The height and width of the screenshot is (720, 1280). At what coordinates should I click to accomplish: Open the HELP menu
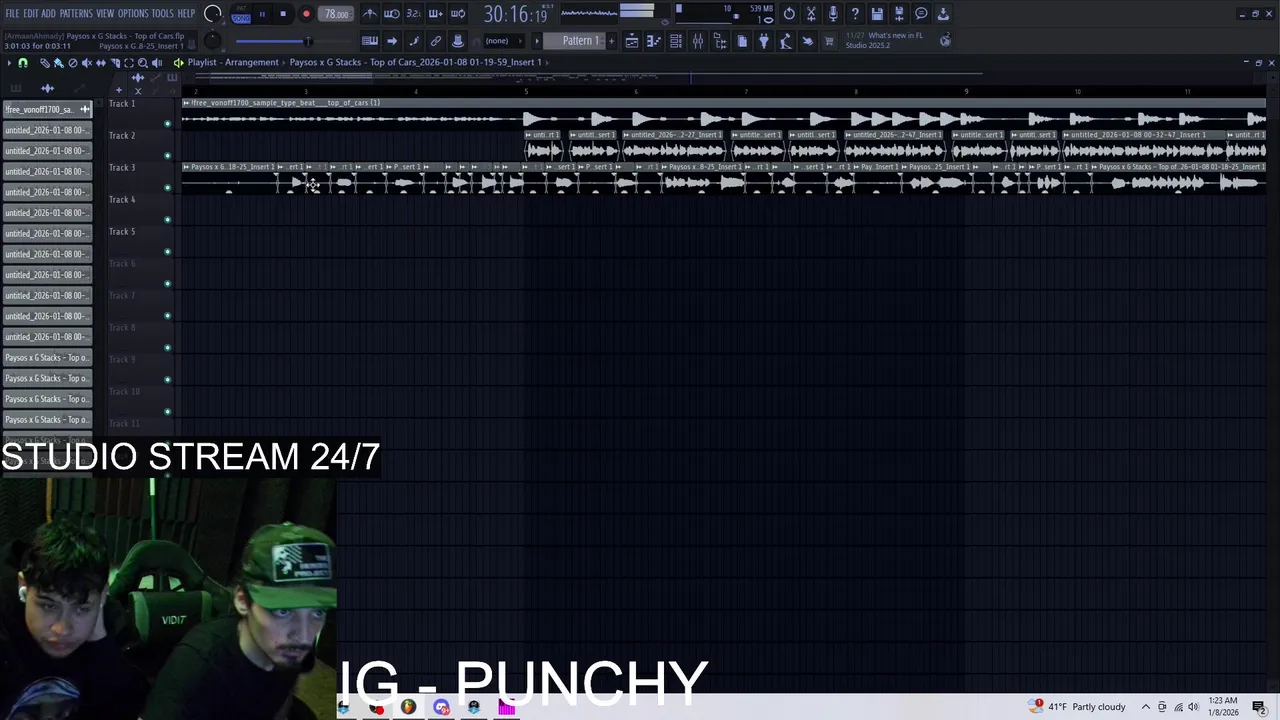pyautogui.click(x=186, y=13)
